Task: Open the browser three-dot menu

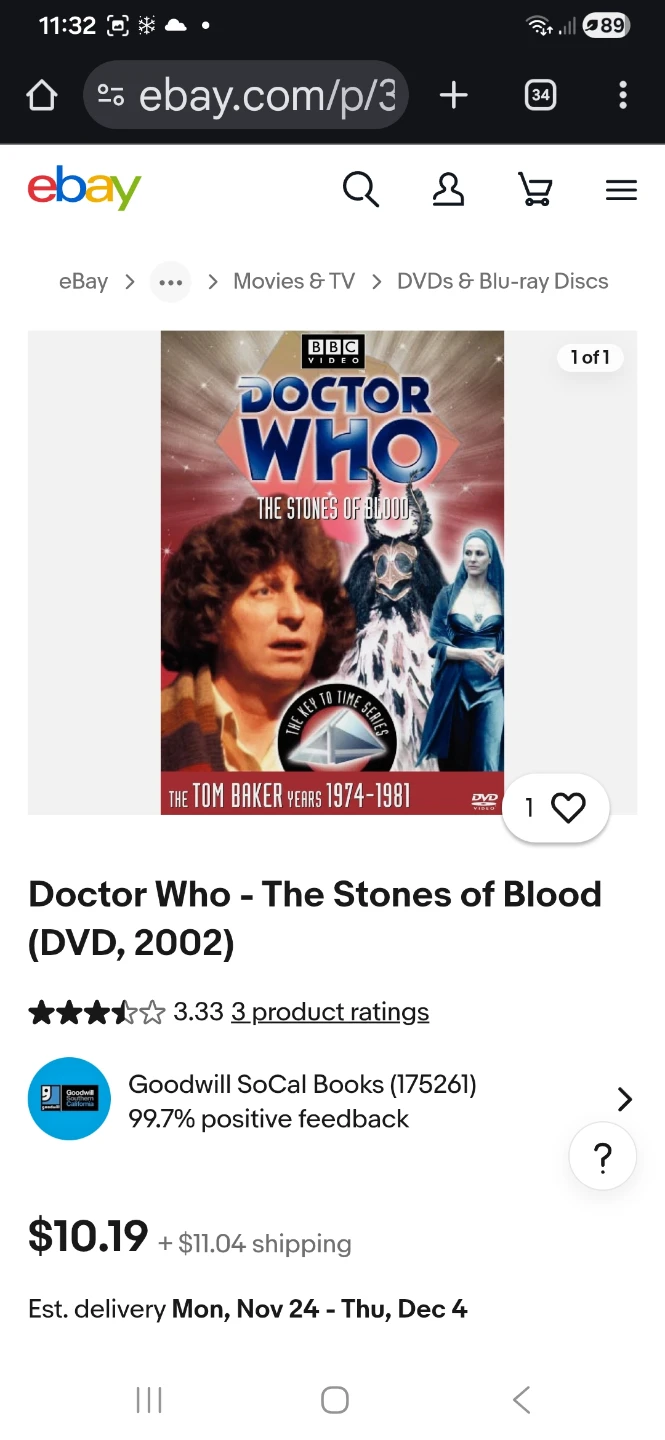Action: click(x=622, y=95)
